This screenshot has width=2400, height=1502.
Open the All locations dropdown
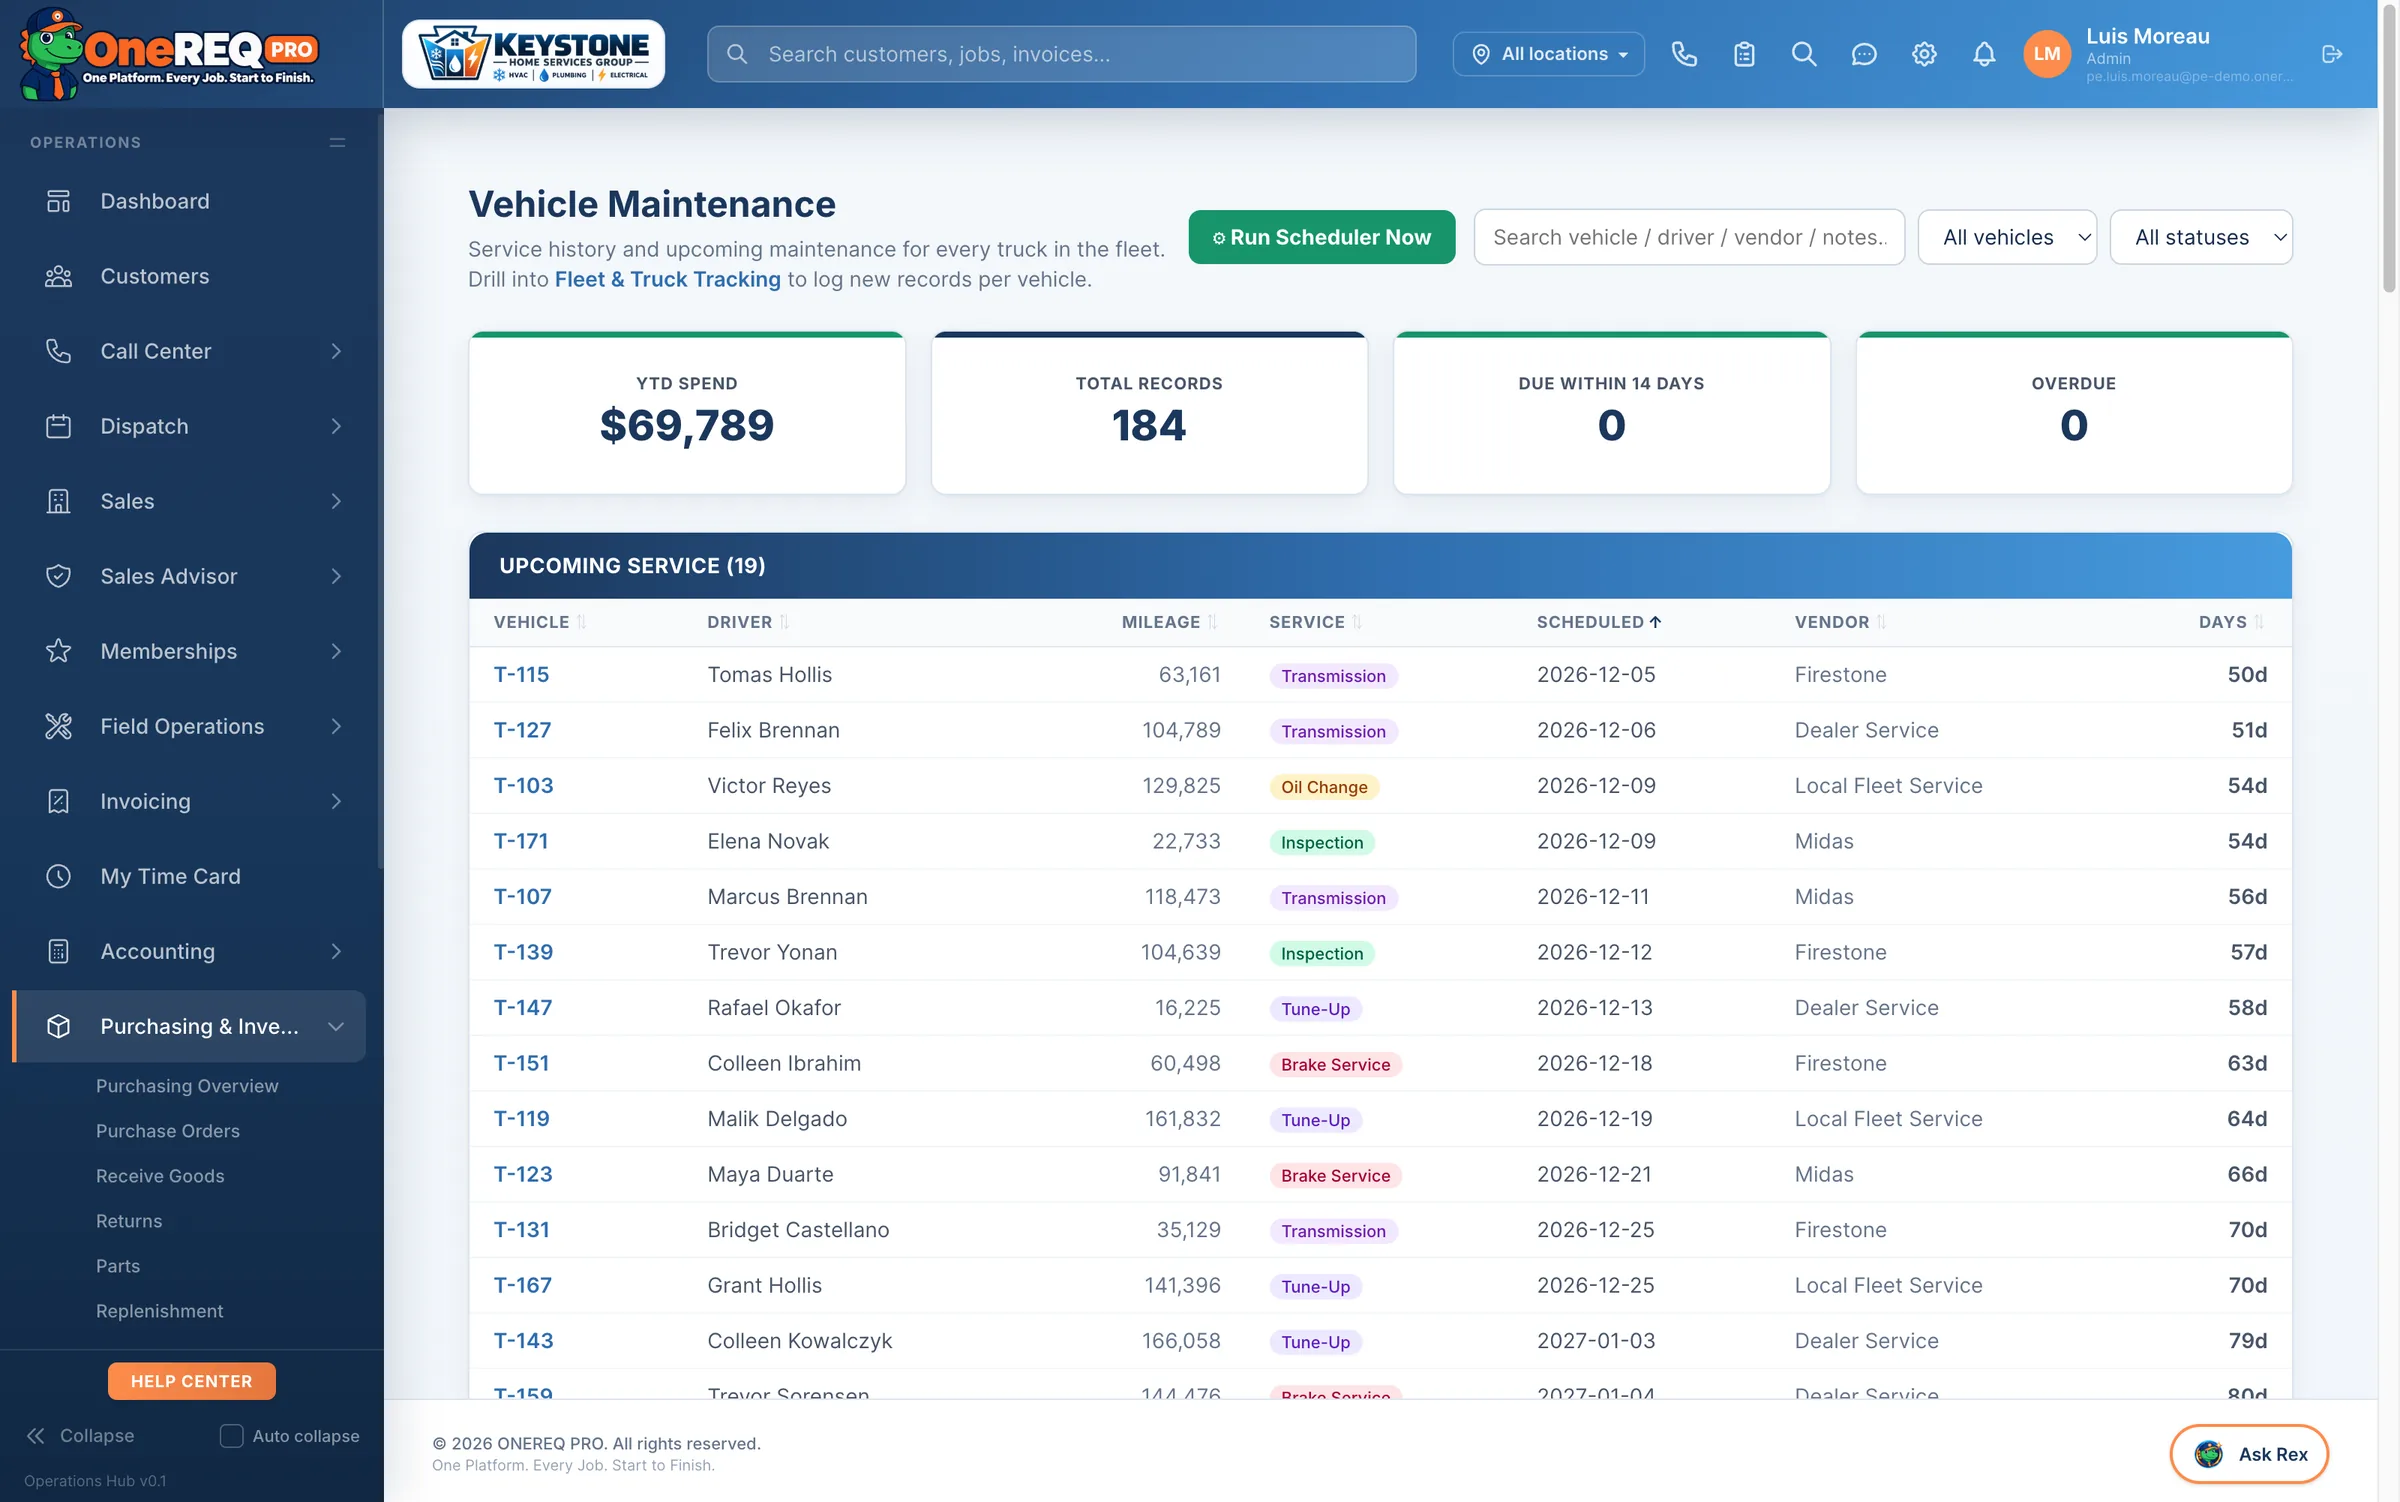point(1548,54)
